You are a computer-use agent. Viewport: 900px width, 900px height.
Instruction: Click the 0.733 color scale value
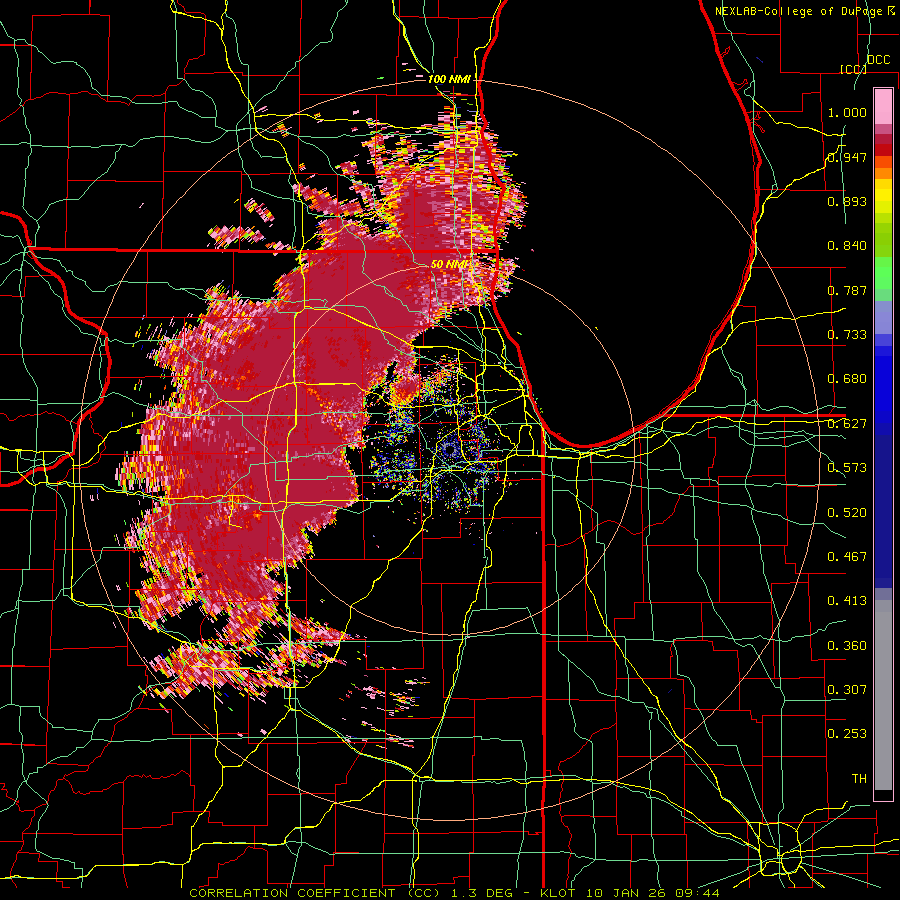pyautogui.click(x=847, y=334)
